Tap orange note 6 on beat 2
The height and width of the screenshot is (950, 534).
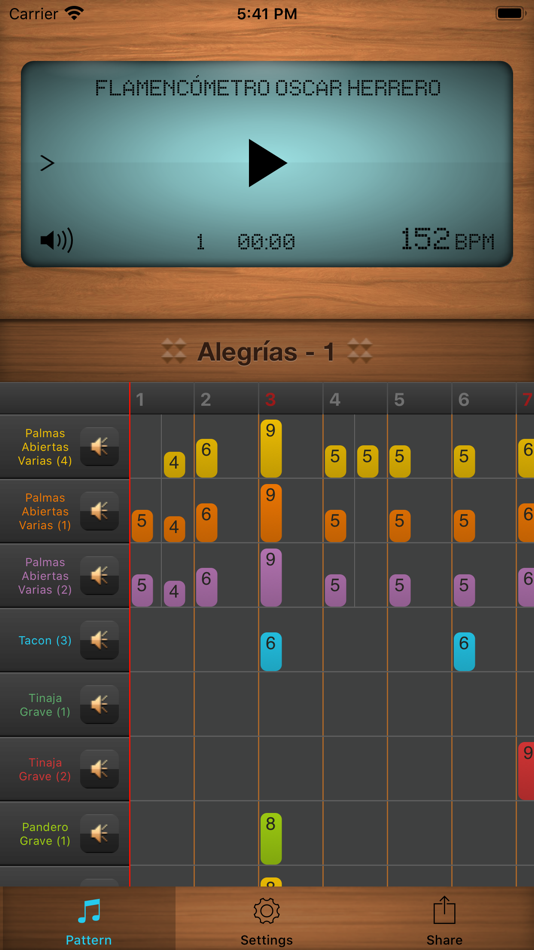pyautogui.click(x=207, y=522)
